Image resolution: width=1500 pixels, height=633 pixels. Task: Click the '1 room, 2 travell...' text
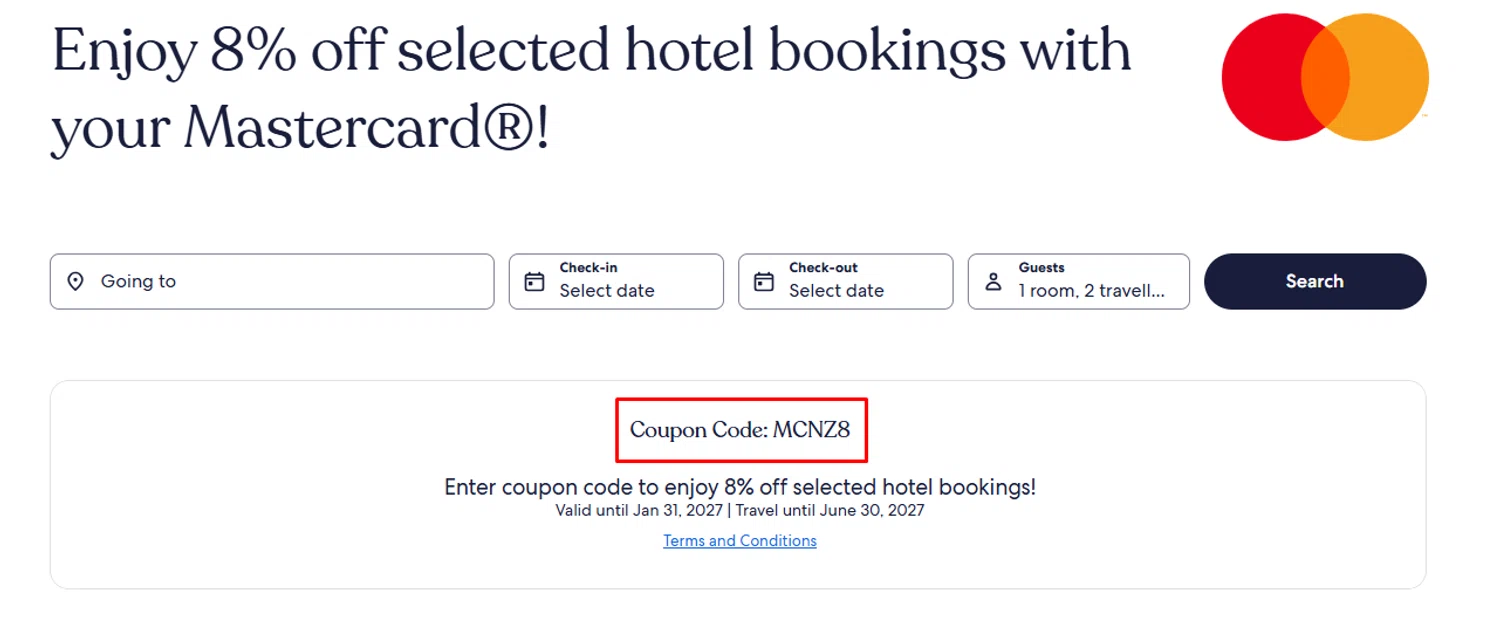[x=1092, y=291]
